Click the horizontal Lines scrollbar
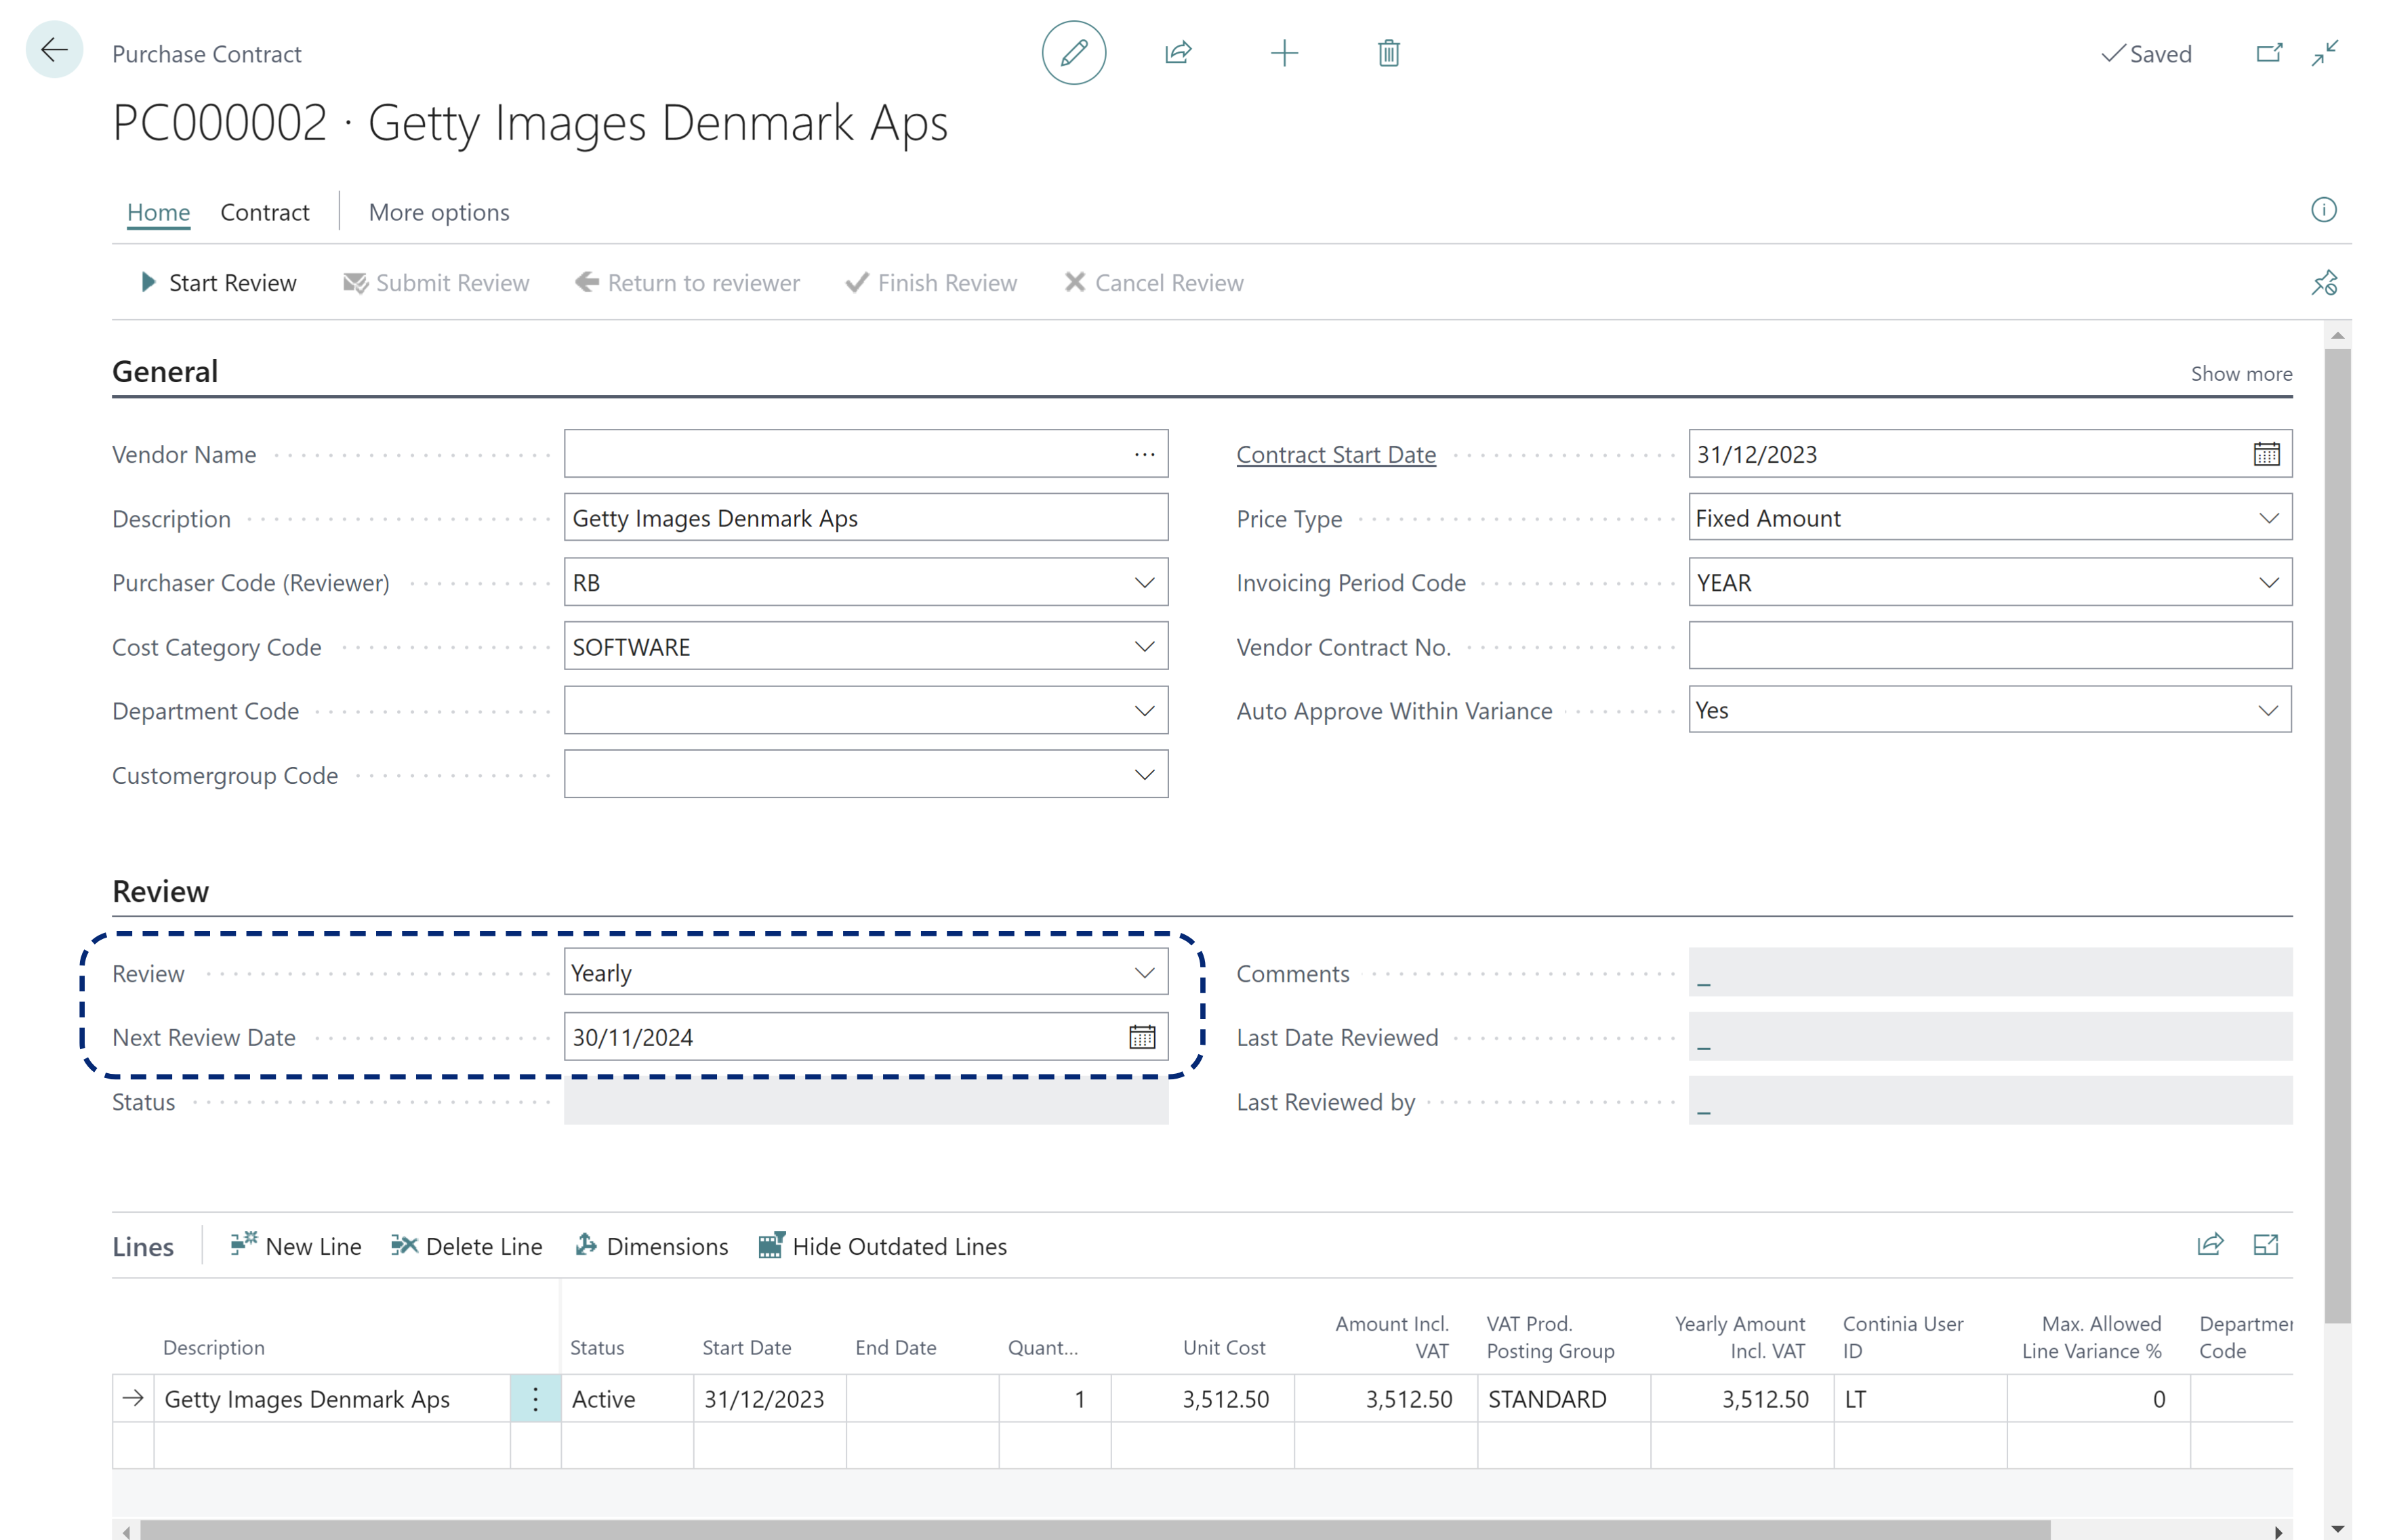 (x=1095, y=1530)
